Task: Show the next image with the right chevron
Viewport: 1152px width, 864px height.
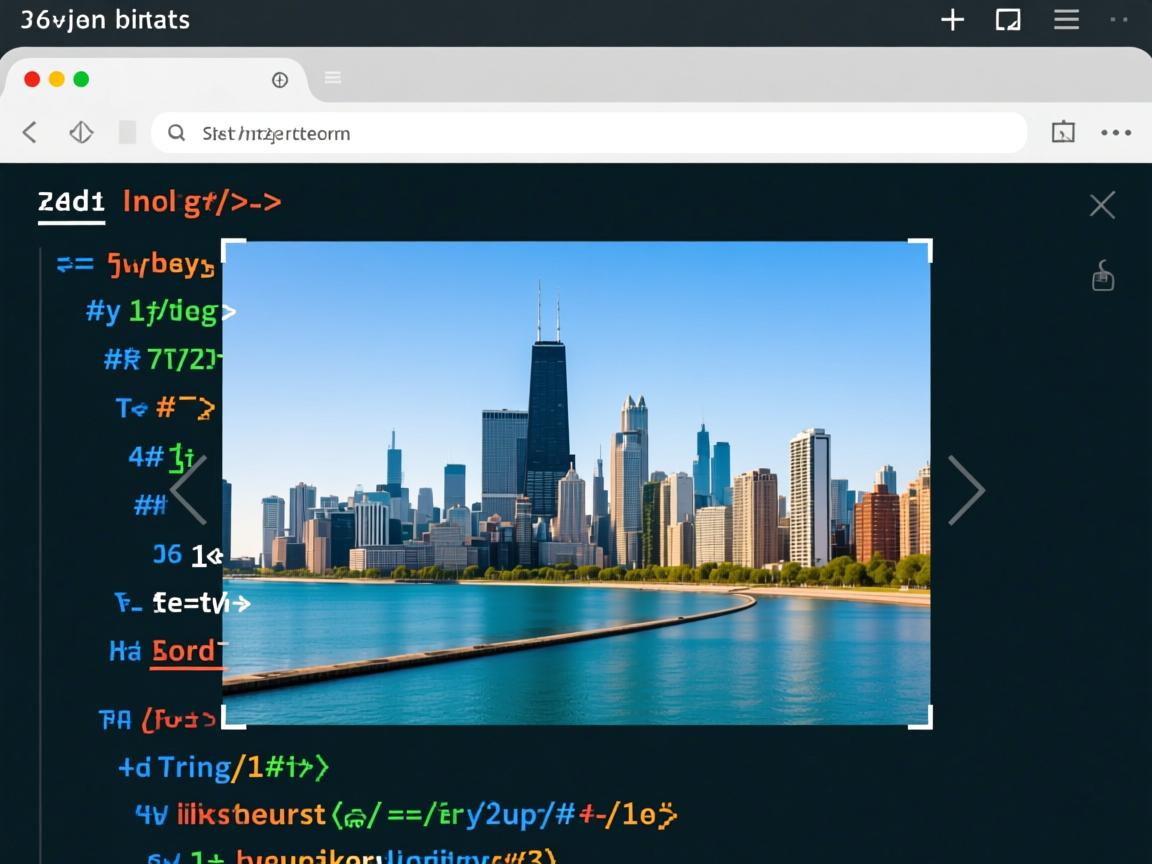Action: coord(965,490)
